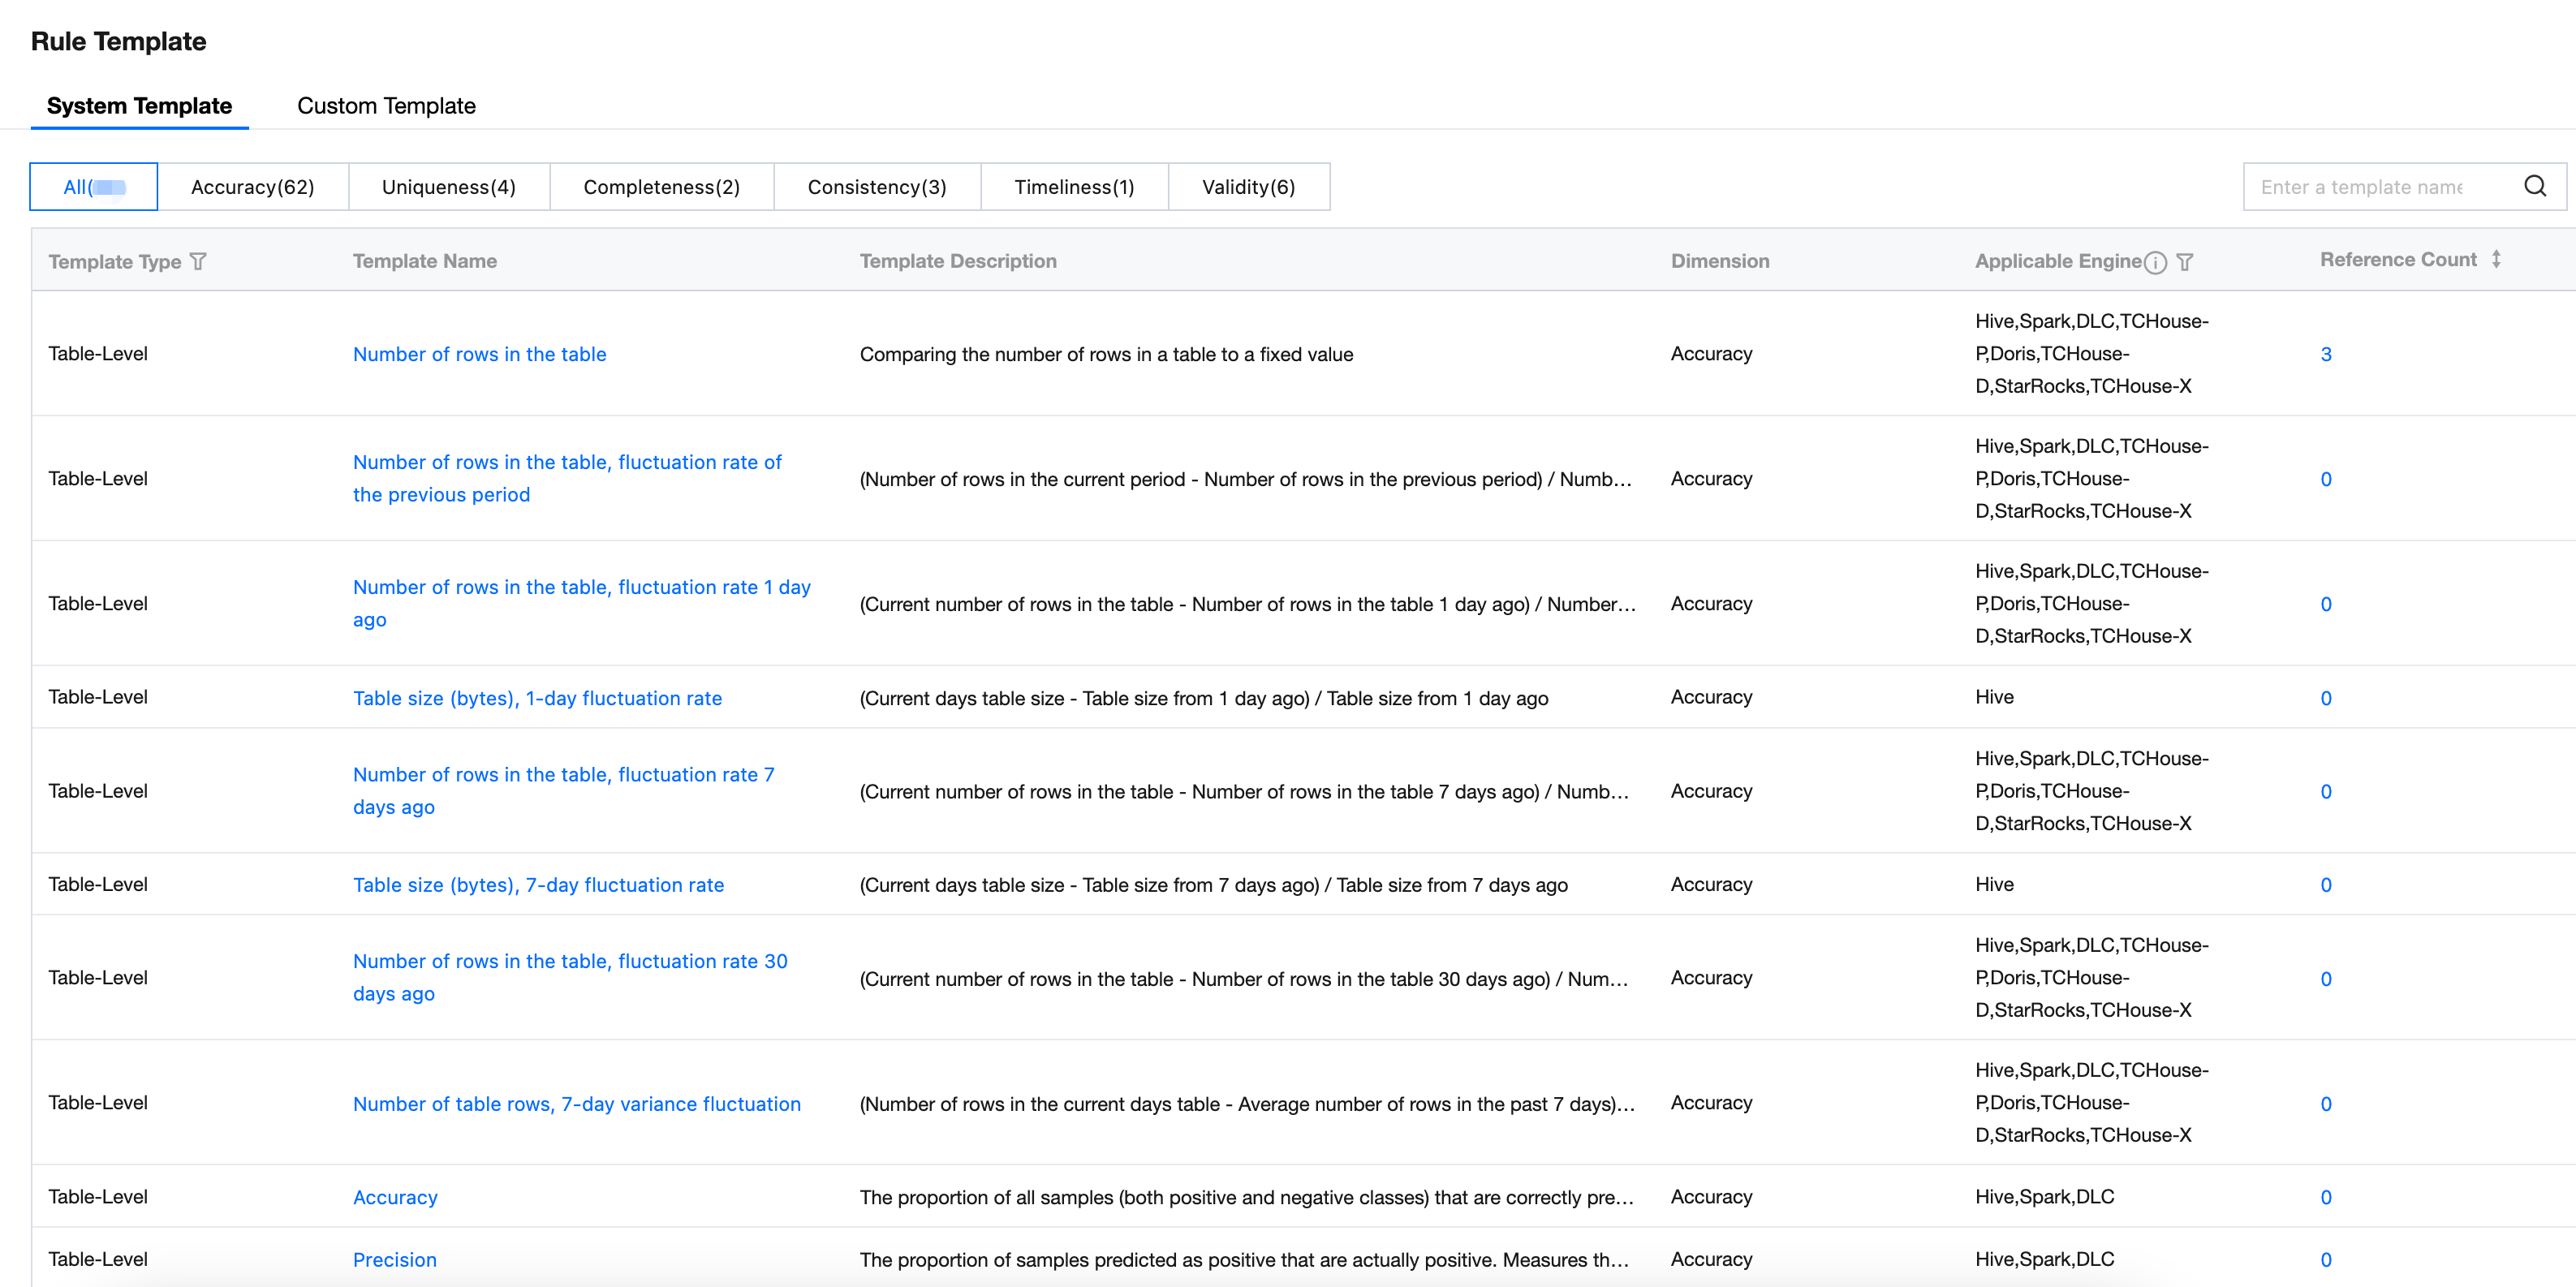2576x1287 pixels.
Task: Open '7-day variance fluctuation' template link
Action: click(x=576, y=1104)
